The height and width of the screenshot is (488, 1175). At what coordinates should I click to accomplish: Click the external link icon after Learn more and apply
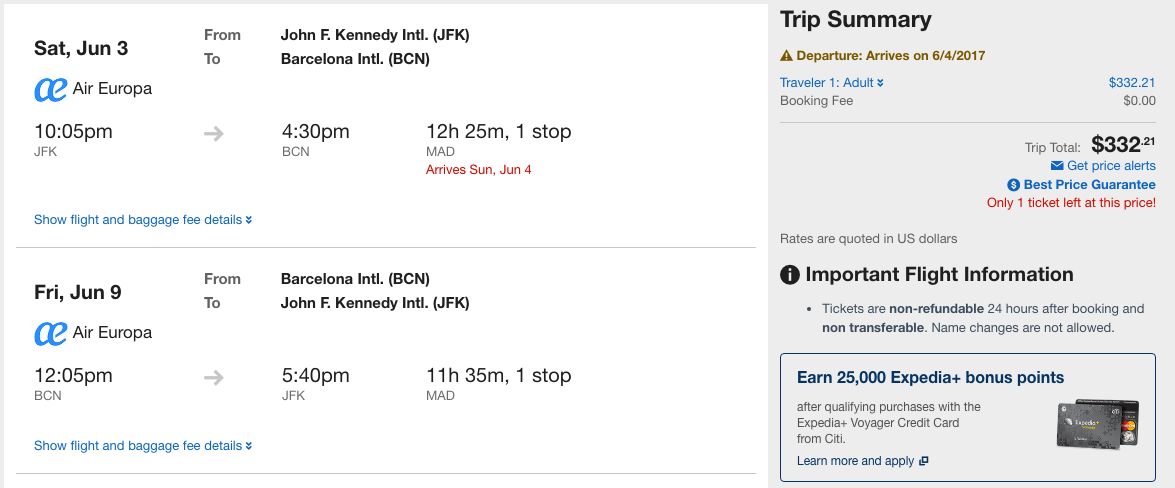[x=924, y=461]
